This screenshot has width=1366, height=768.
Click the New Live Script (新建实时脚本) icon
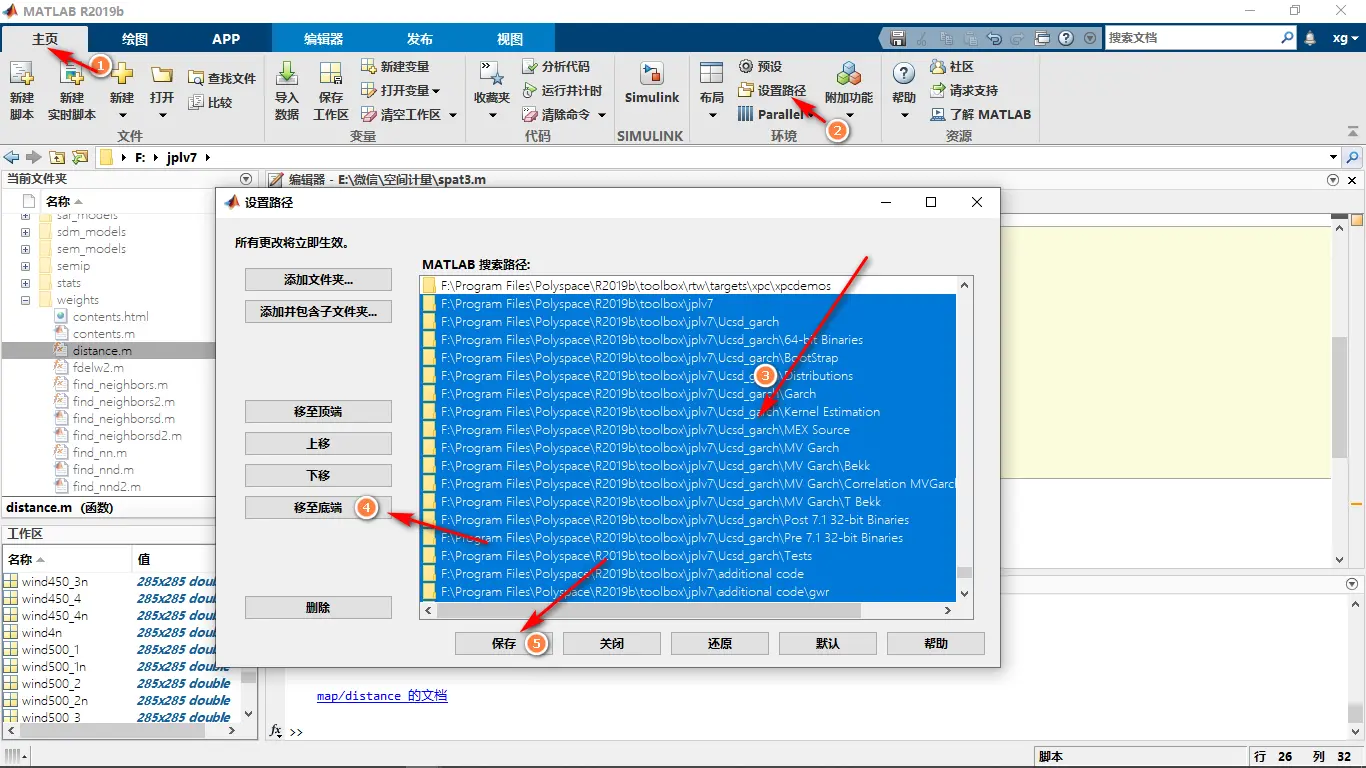pyautogui.click(x=71, y=74)
